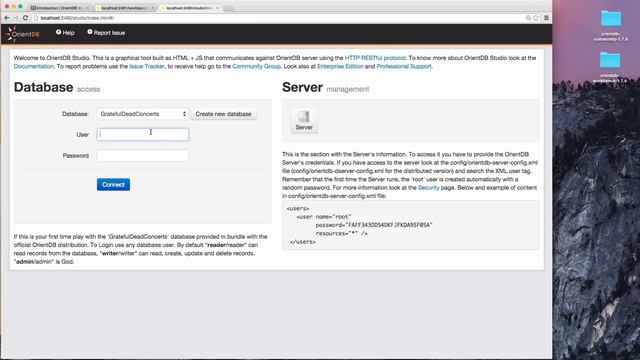640x360 pixels.
Task: Select the orientdb-community folder on desktop
Action: (x=611, y=26)
